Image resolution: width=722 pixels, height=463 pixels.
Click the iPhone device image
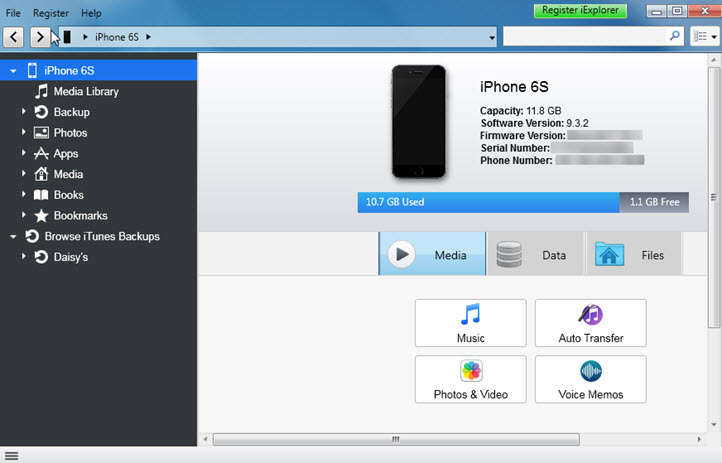(x=419, y=121)
